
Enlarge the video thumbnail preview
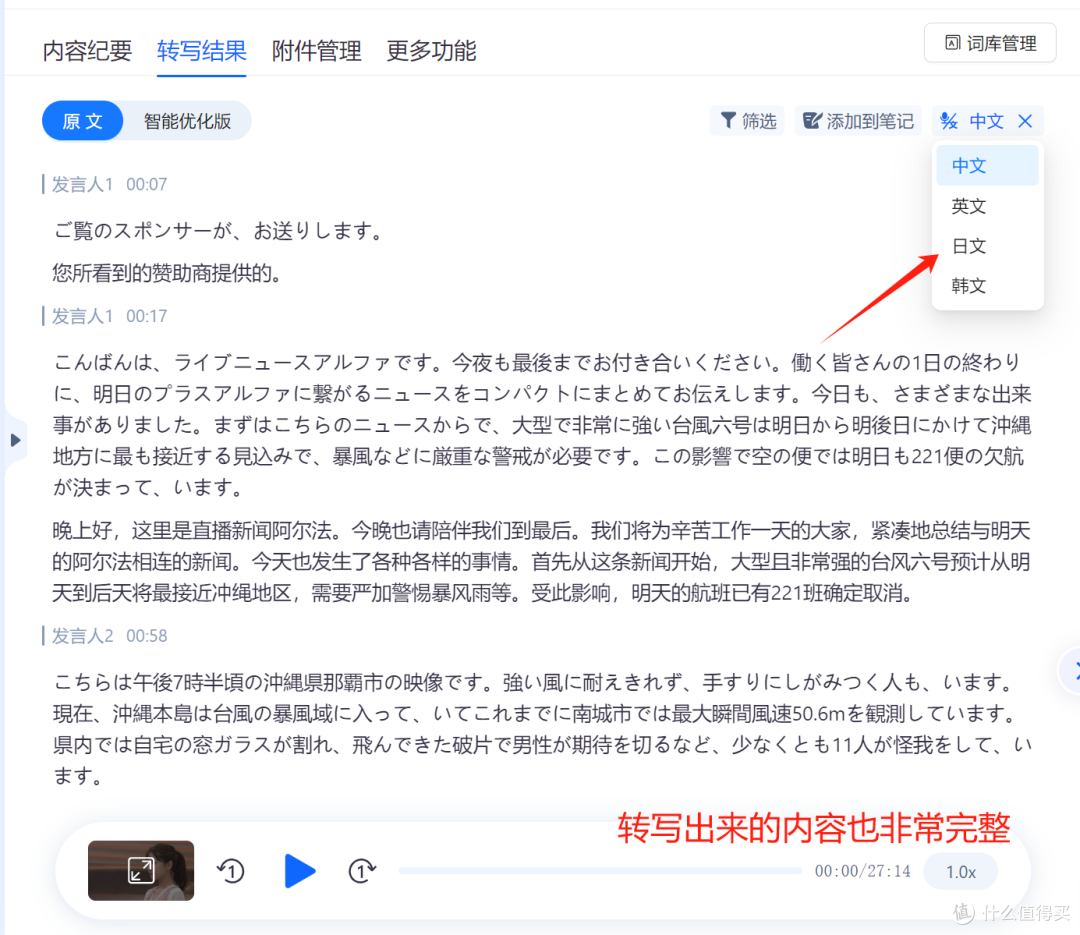click(141, 870)
